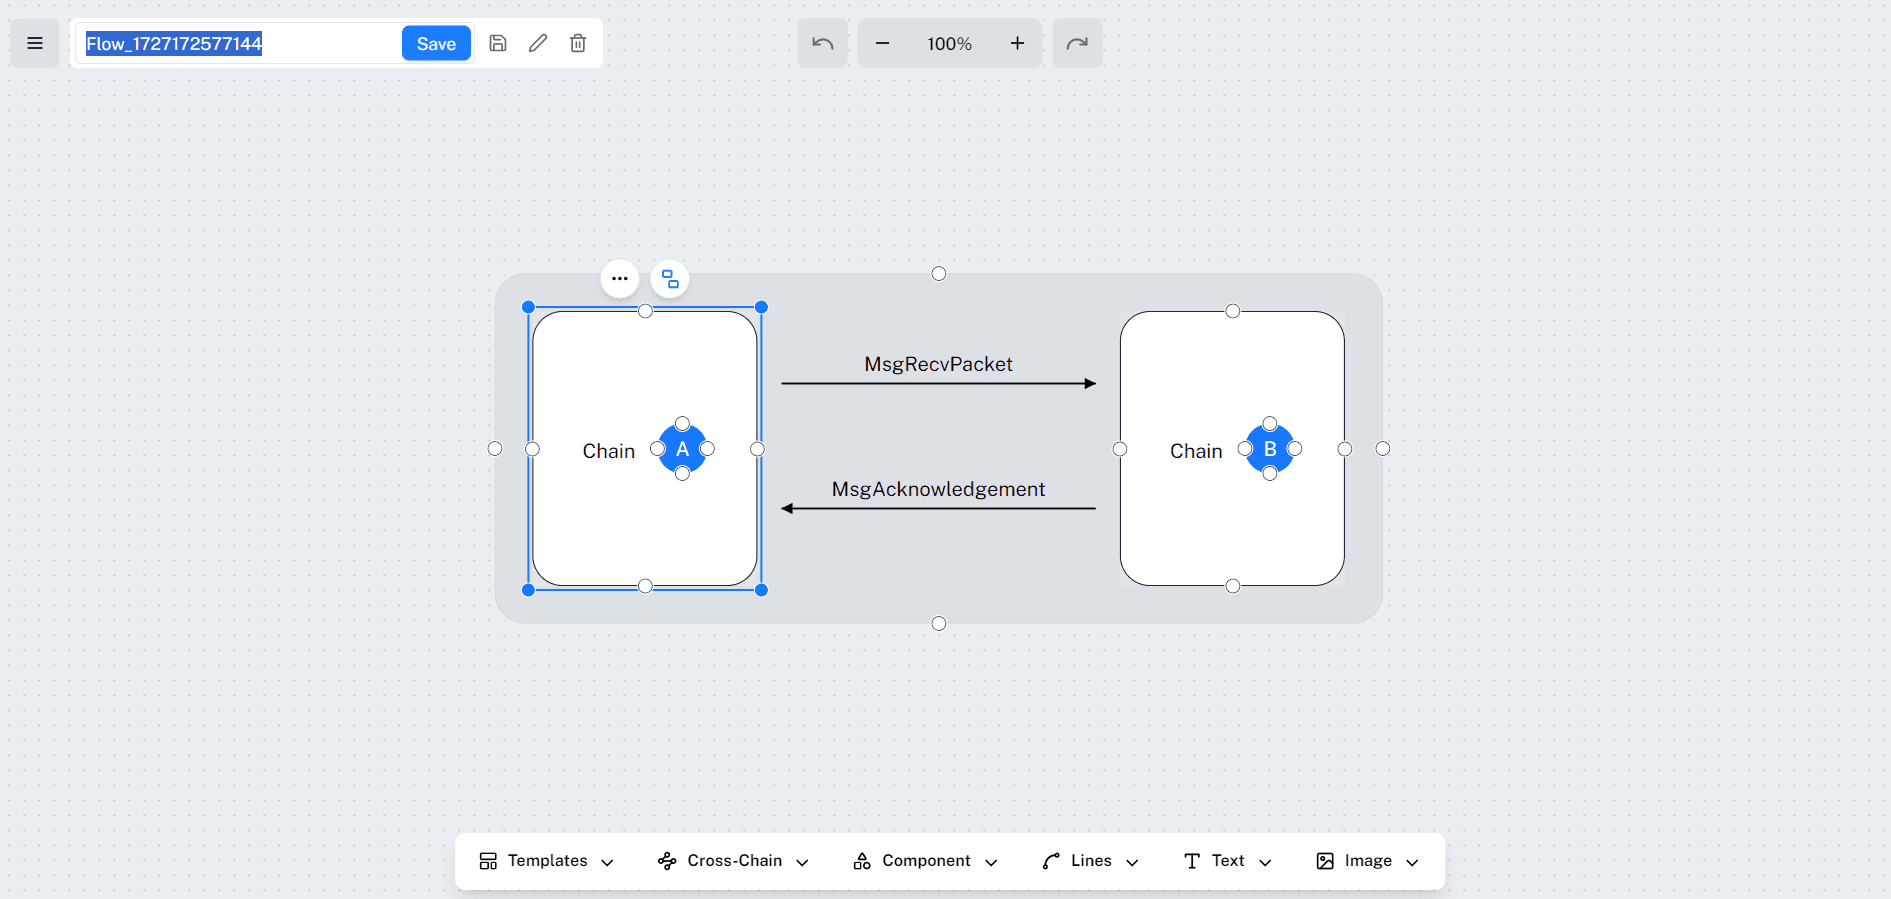Click the undo arrow button
This screenshot has width=1891, height=899.
822,43
